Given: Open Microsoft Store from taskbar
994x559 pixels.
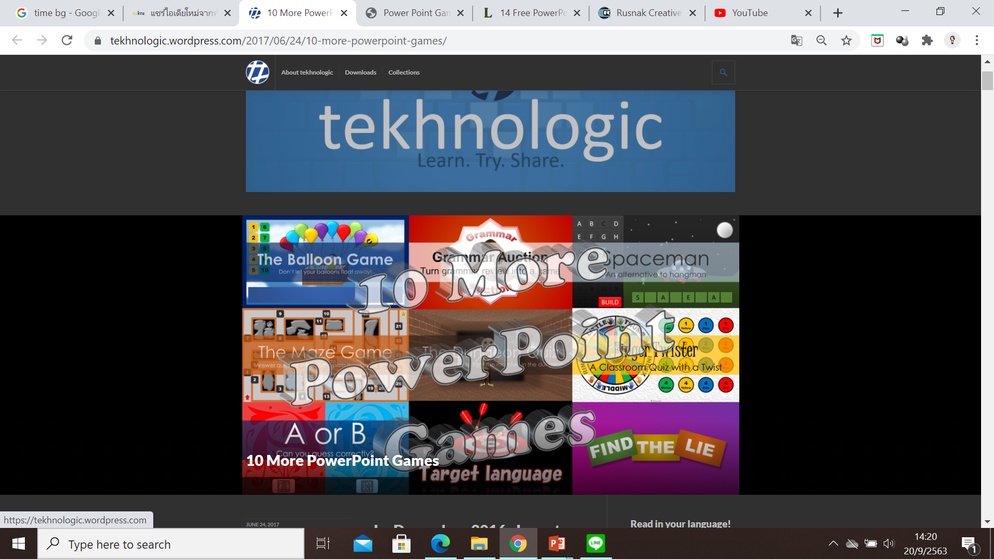Looking at the screenshot, I should [401, 543].
